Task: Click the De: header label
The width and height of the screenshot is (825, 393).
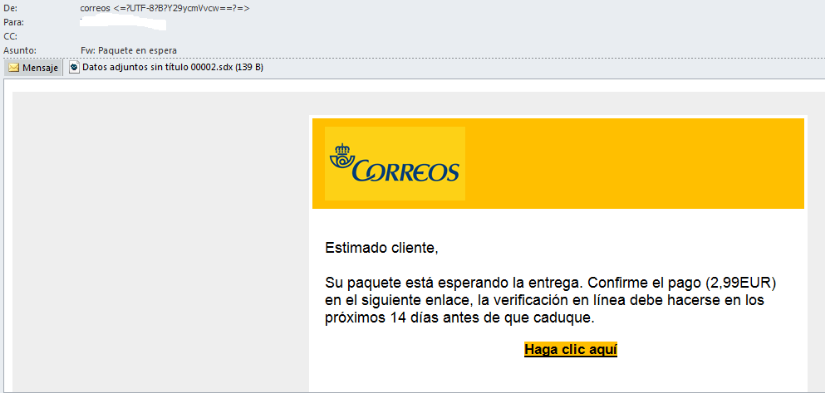Action: (x=11, y=8)
